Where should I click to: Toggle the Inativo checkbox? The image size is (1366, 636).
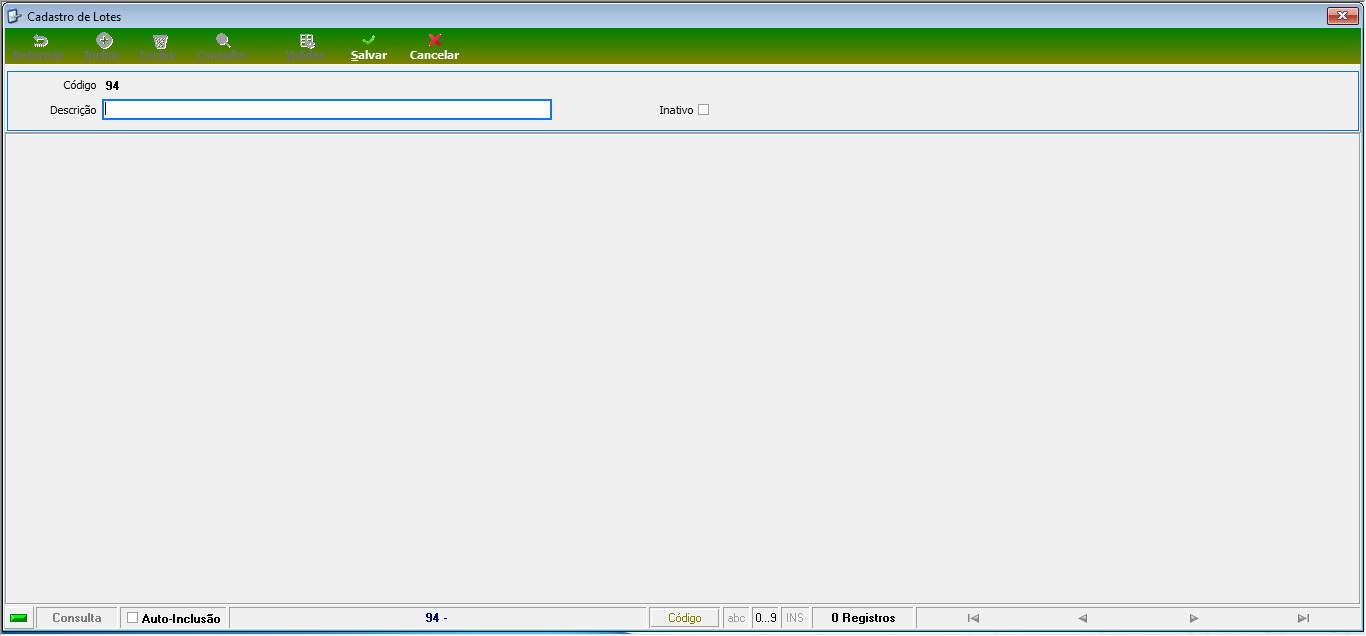coord(704,110)
